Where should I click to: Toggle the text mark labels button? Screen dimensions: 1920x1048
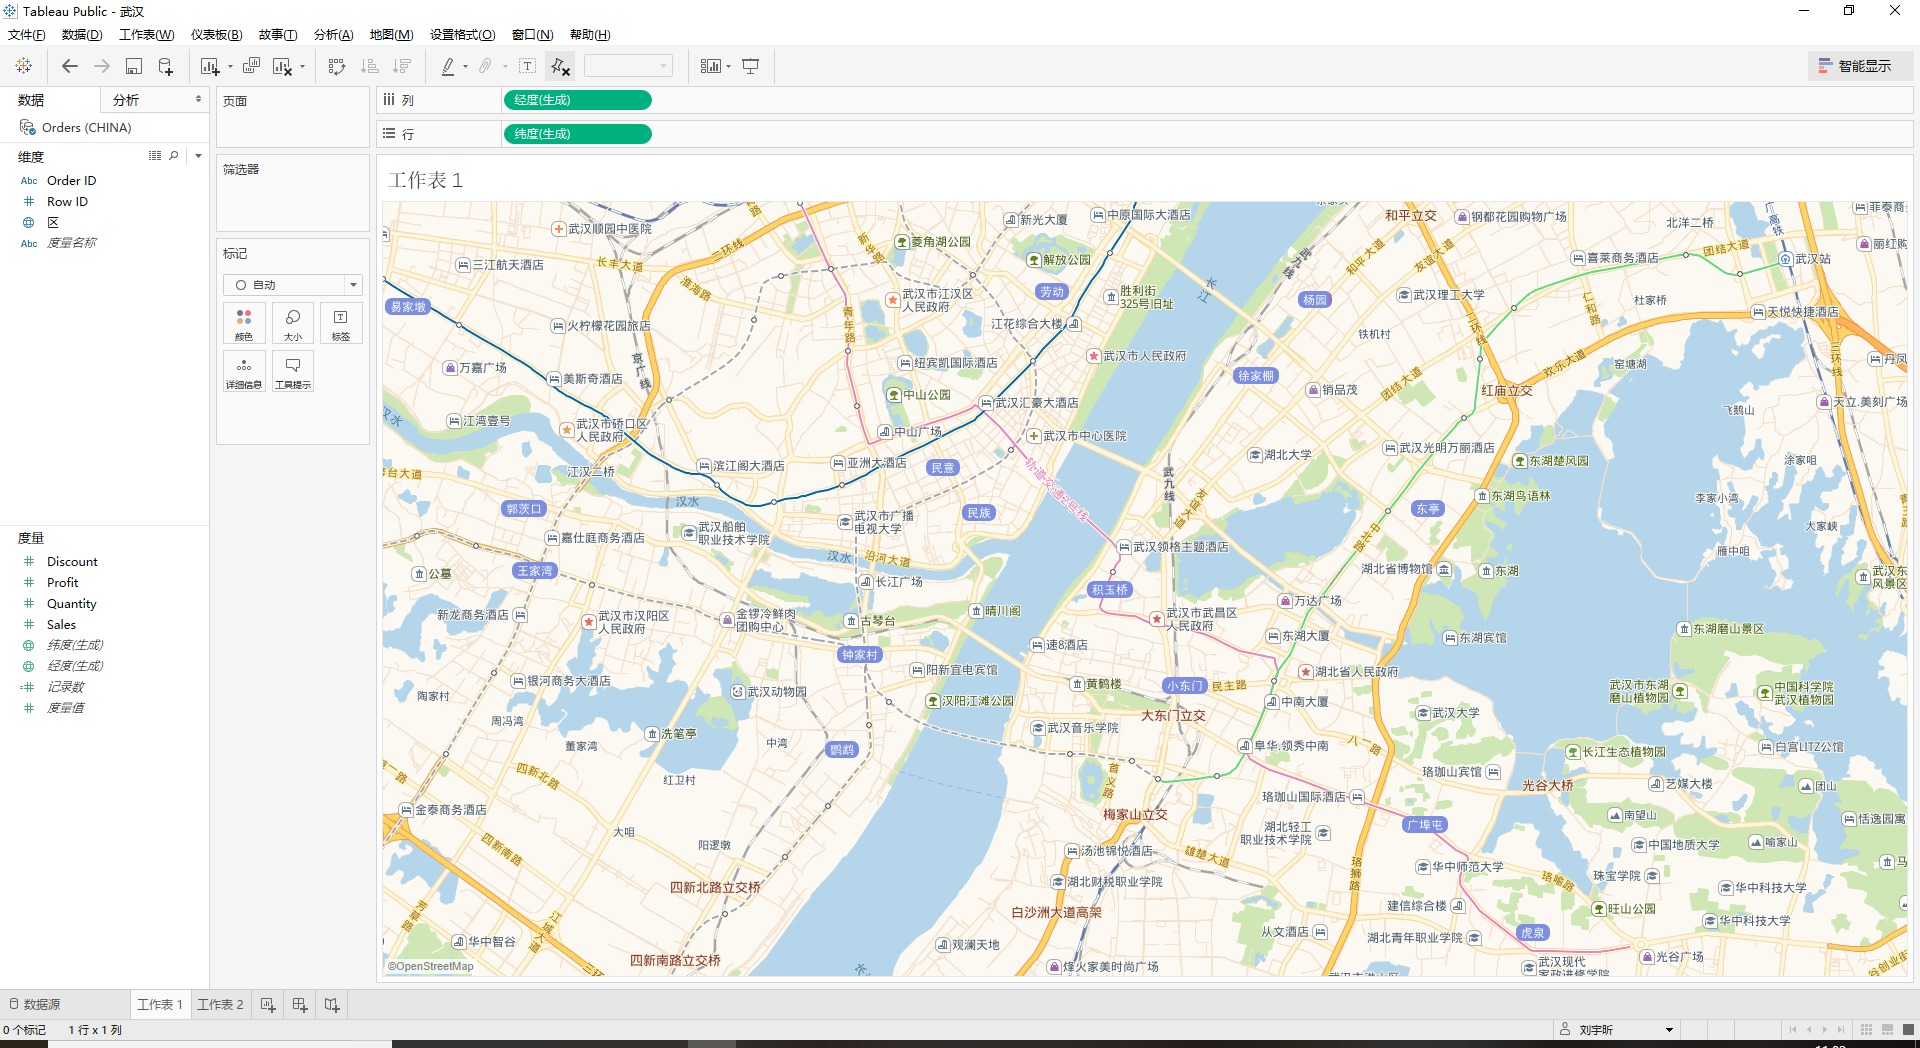(x=527, y=66)
